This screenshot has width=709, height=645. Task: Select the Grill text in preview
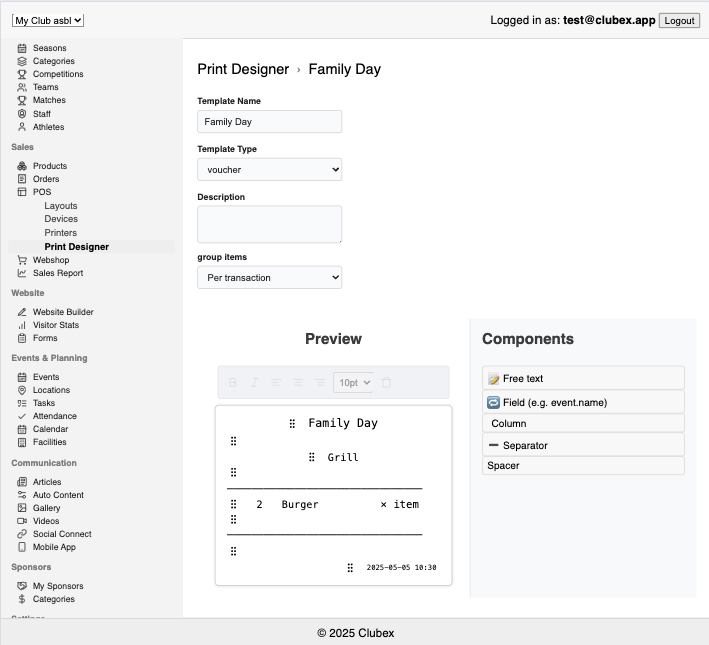pyautogui.click(x=343, y=457)
